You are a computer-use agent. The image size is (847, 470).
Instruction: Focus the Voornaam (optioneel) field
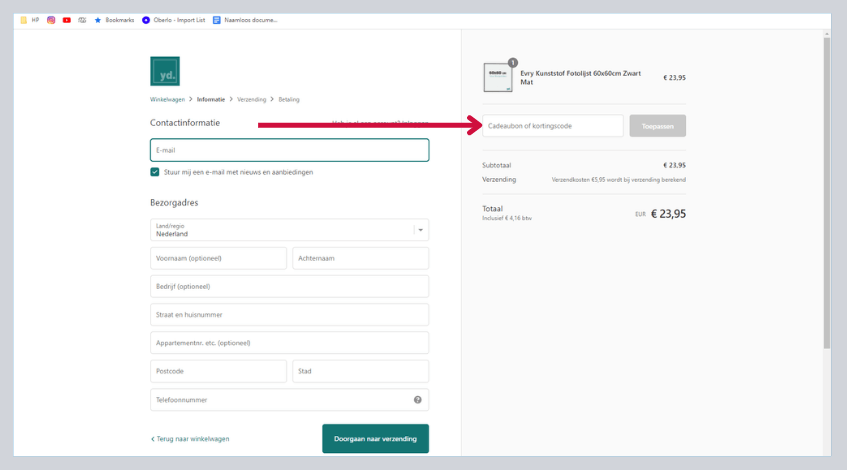[x=218, y=258]
